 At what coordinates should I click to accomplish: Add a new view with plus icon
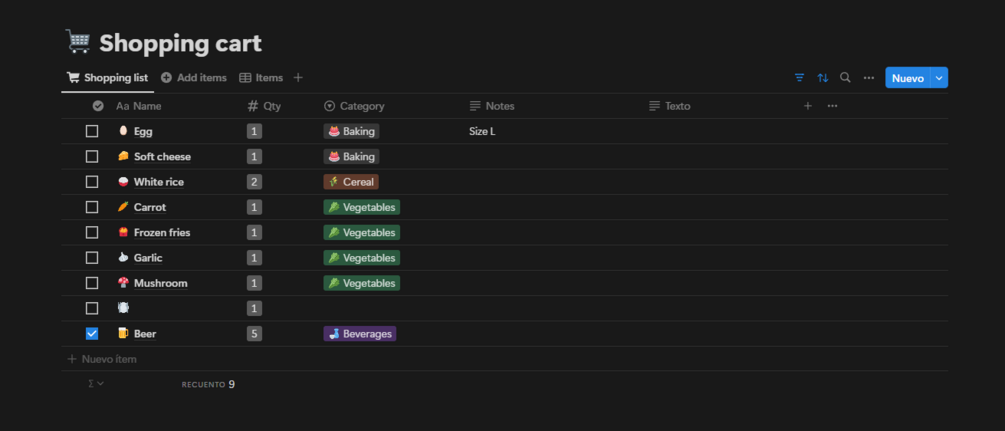(298, 78)
